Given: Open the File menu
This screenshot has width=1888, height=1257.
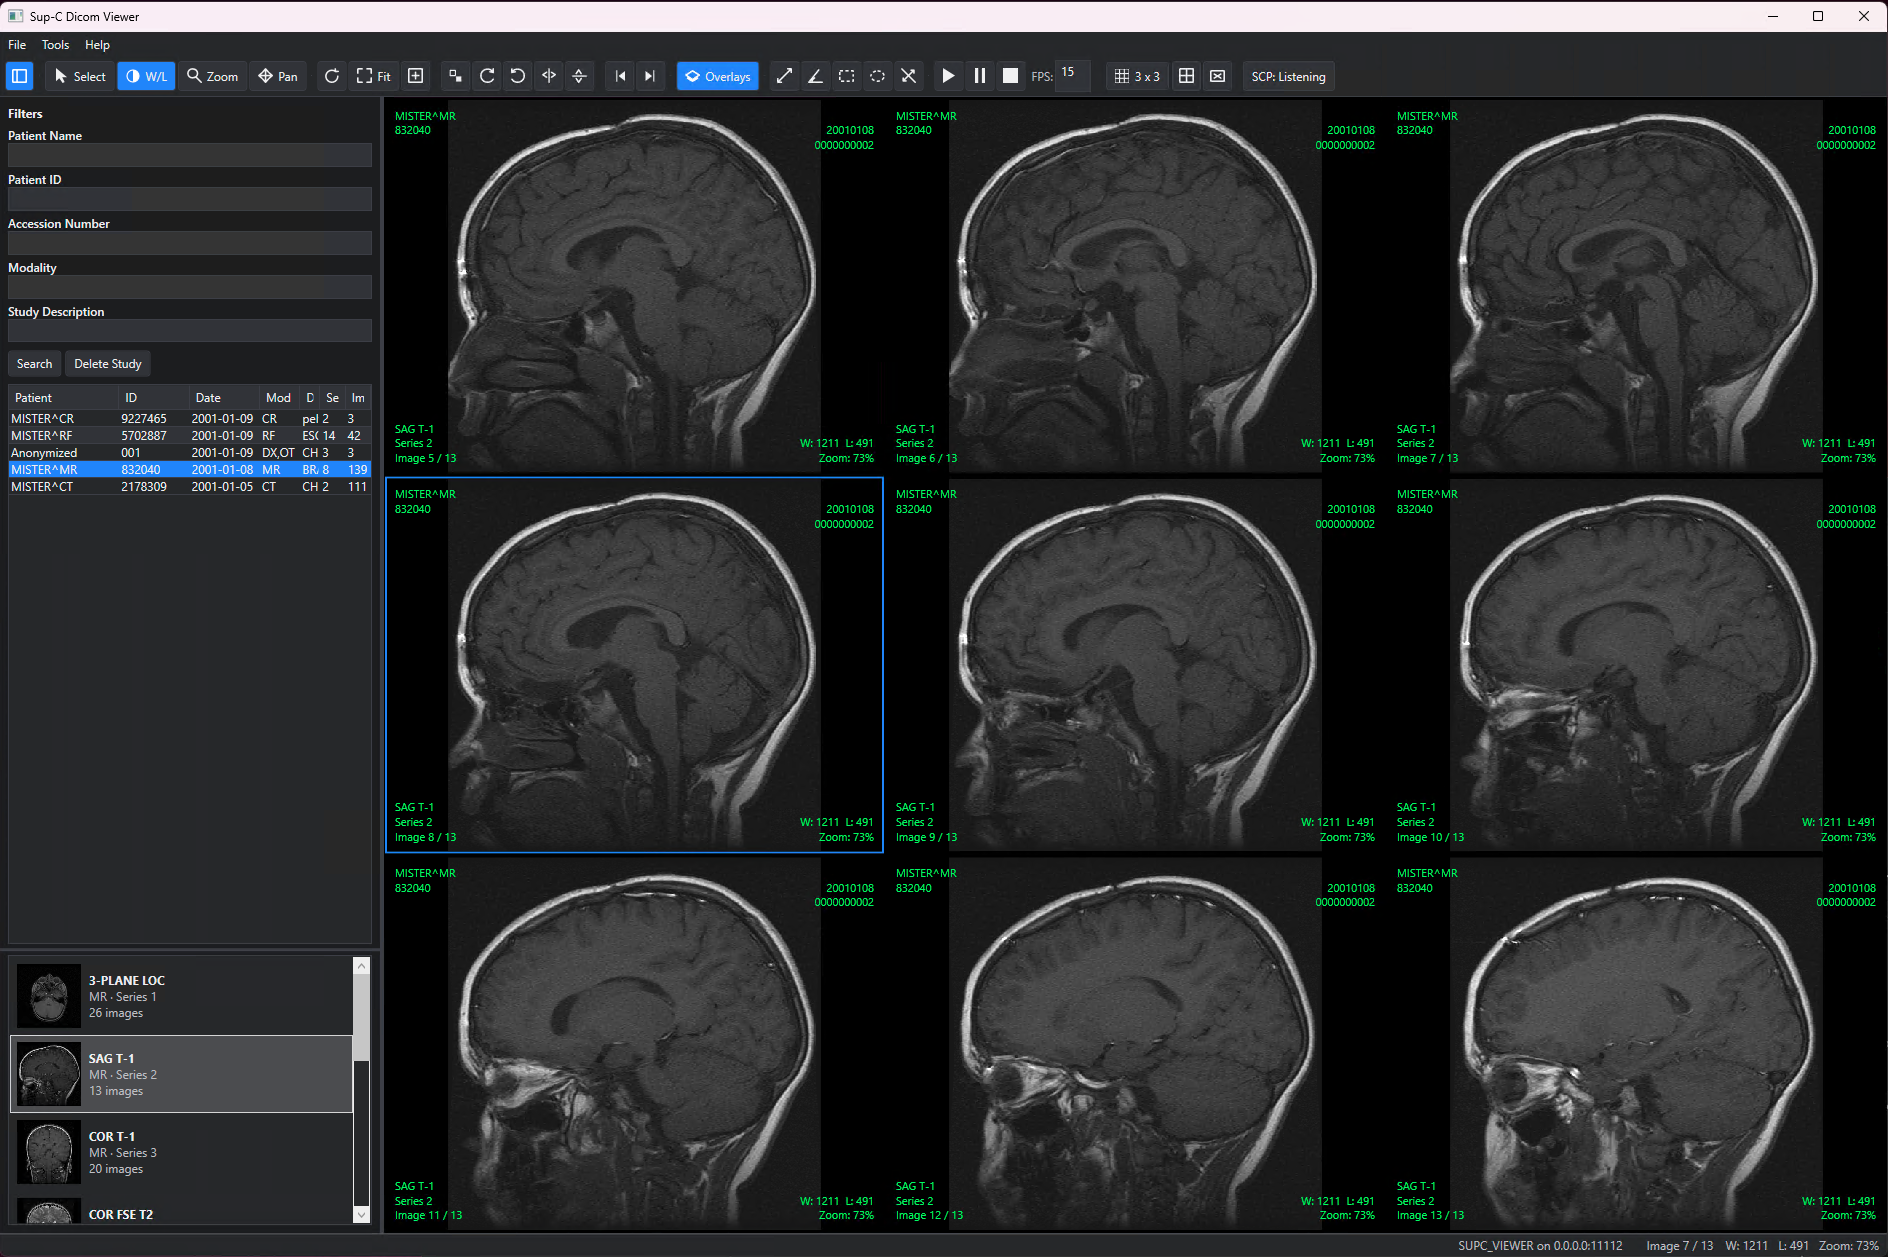Looking at the screenshot, I should pos(17,45).
